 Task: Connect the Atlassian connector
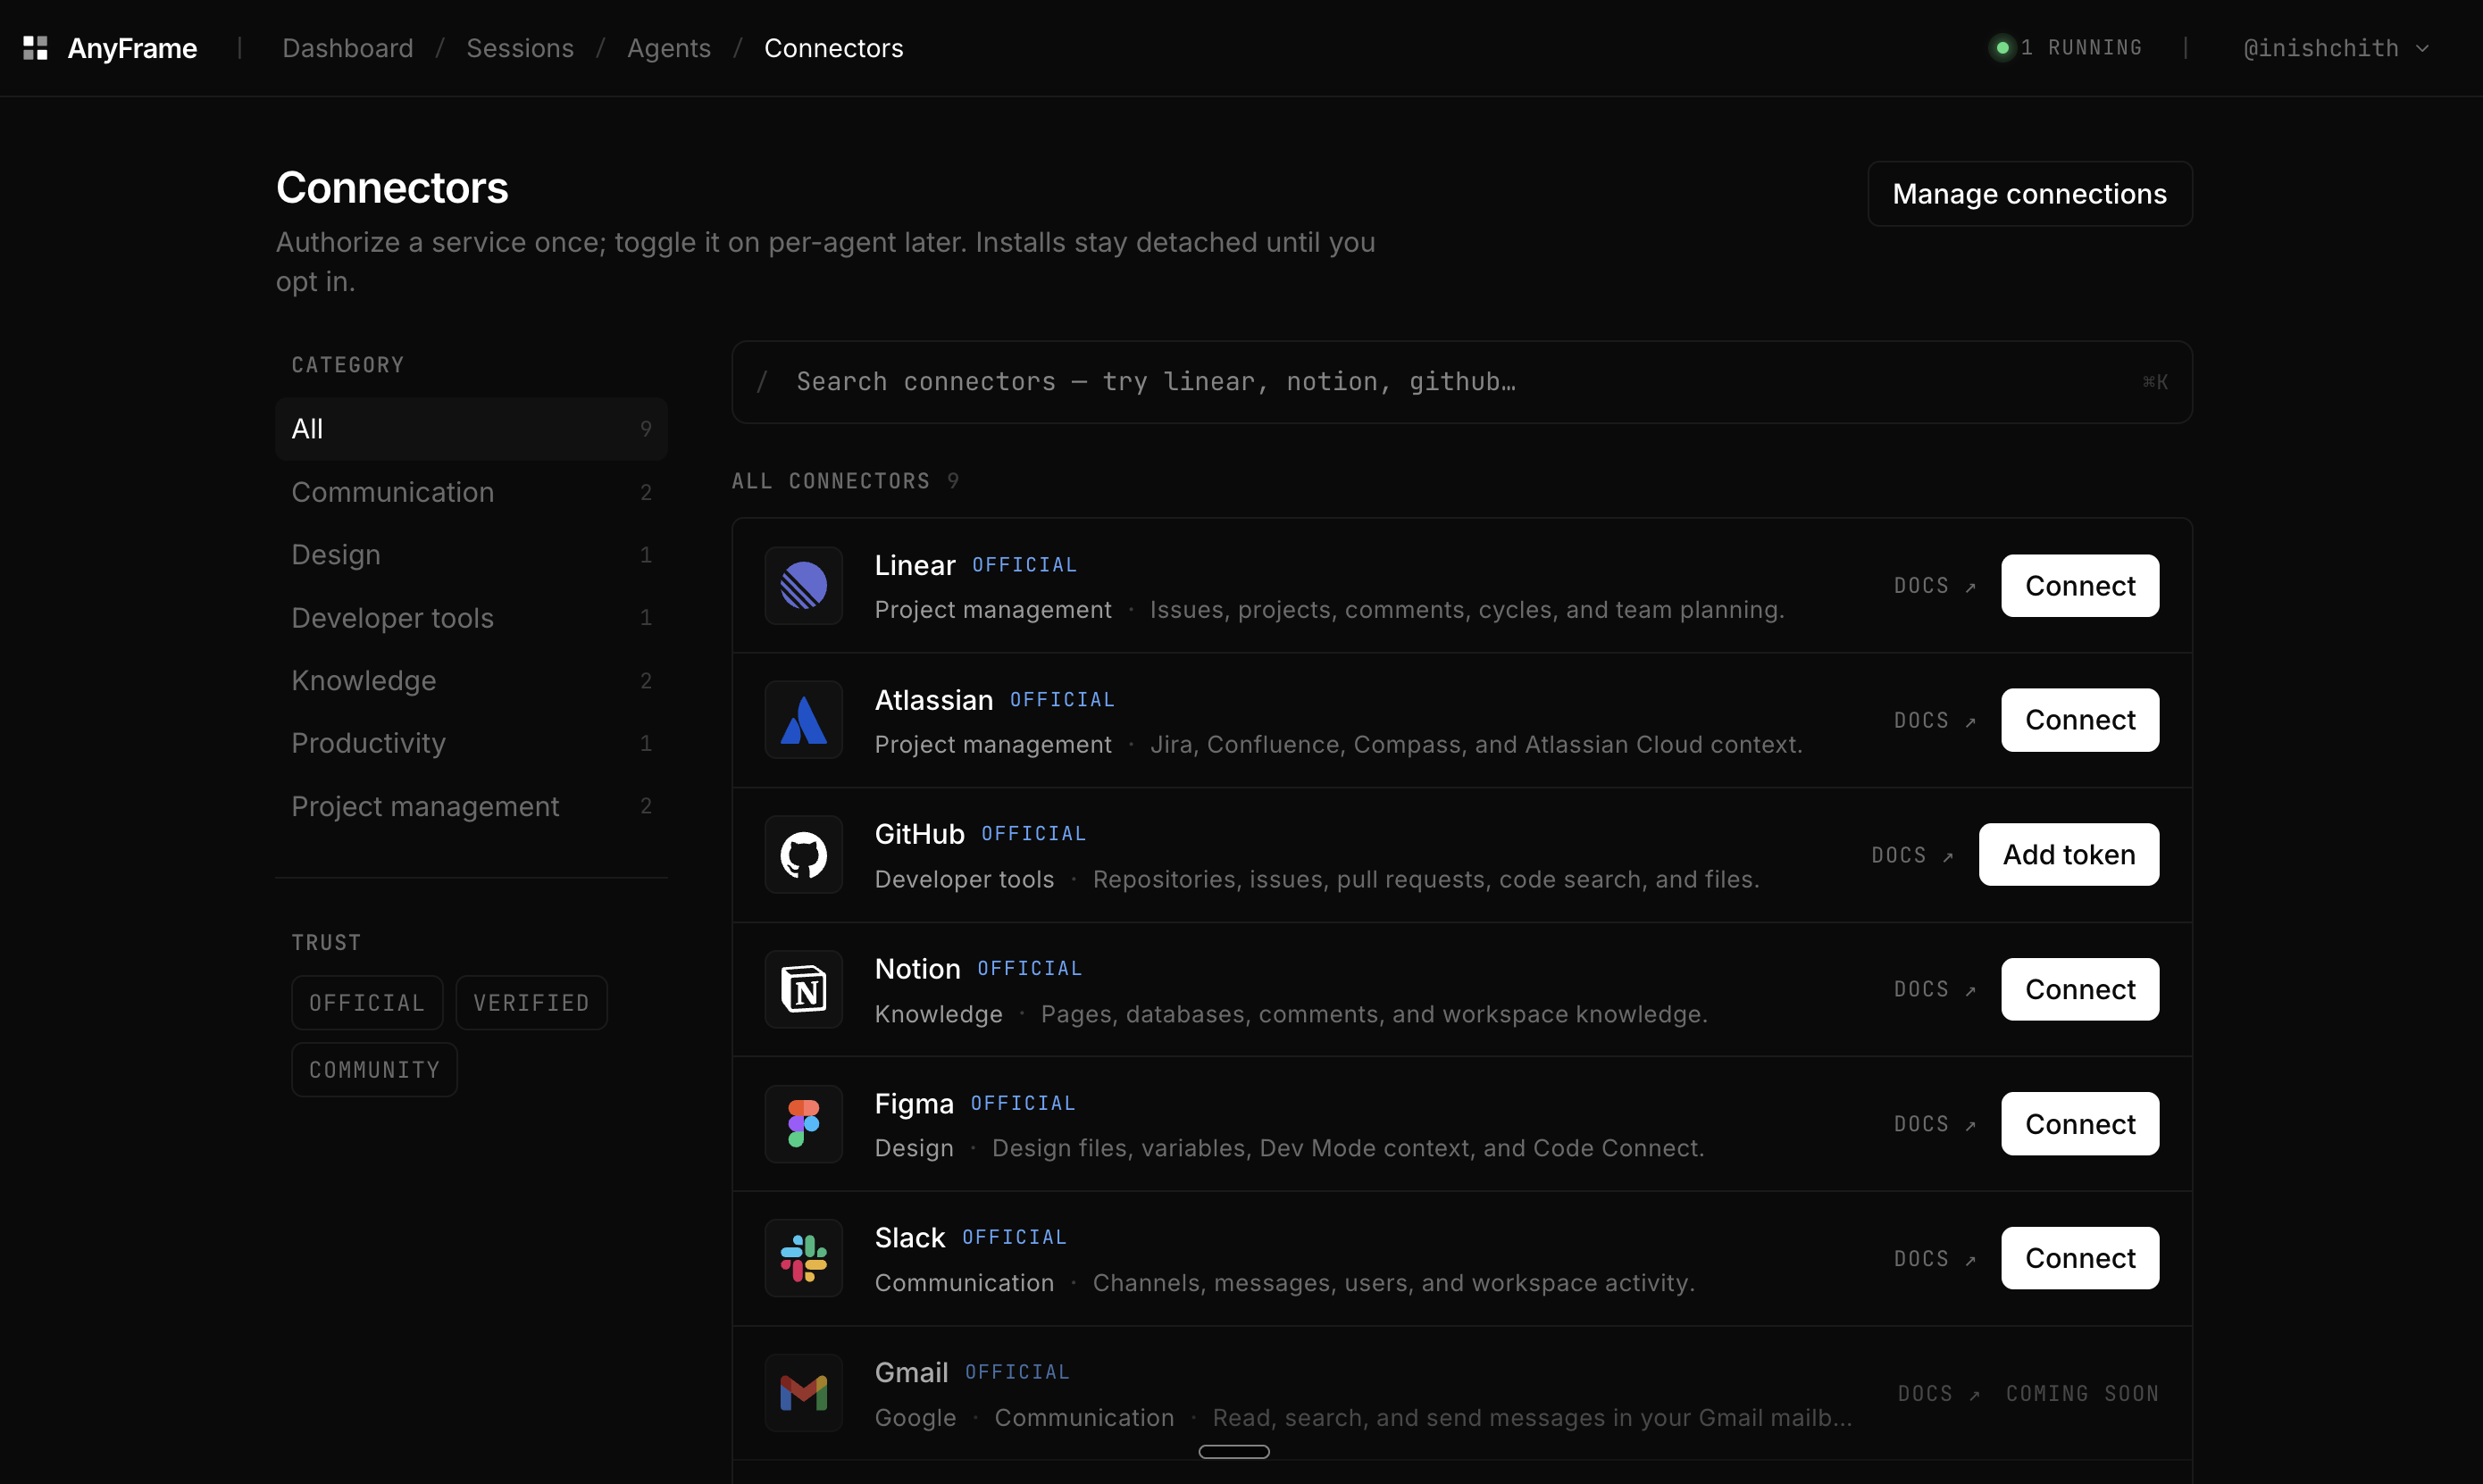[x=2079, y=720]
